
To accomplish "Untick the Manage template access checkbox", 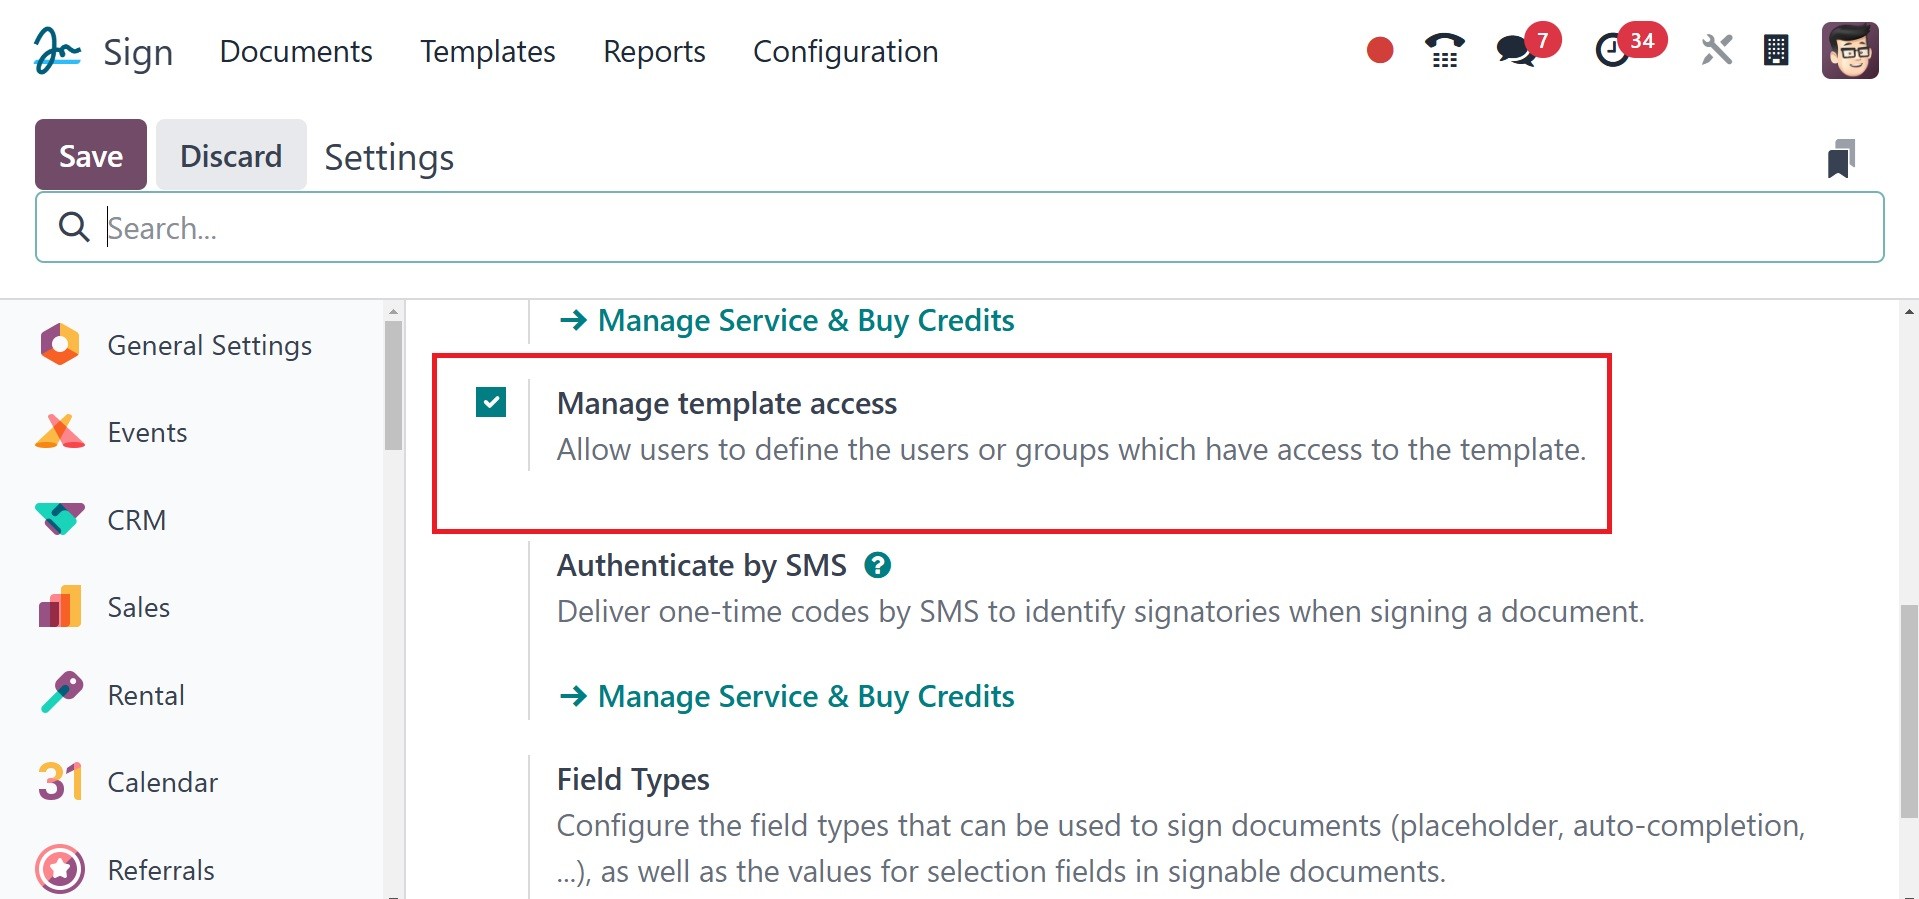I will (x=491, y=402).
